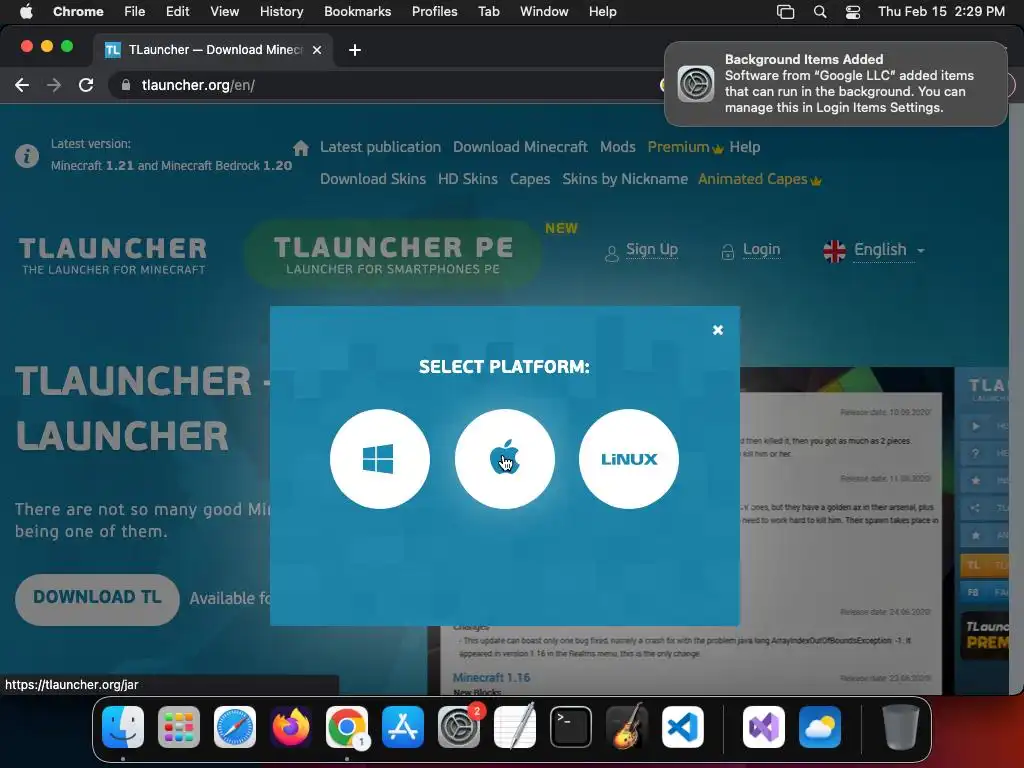Open App Store from the Dock
The width and height of the screenshot is (1024, 768).
click(402, 726)
